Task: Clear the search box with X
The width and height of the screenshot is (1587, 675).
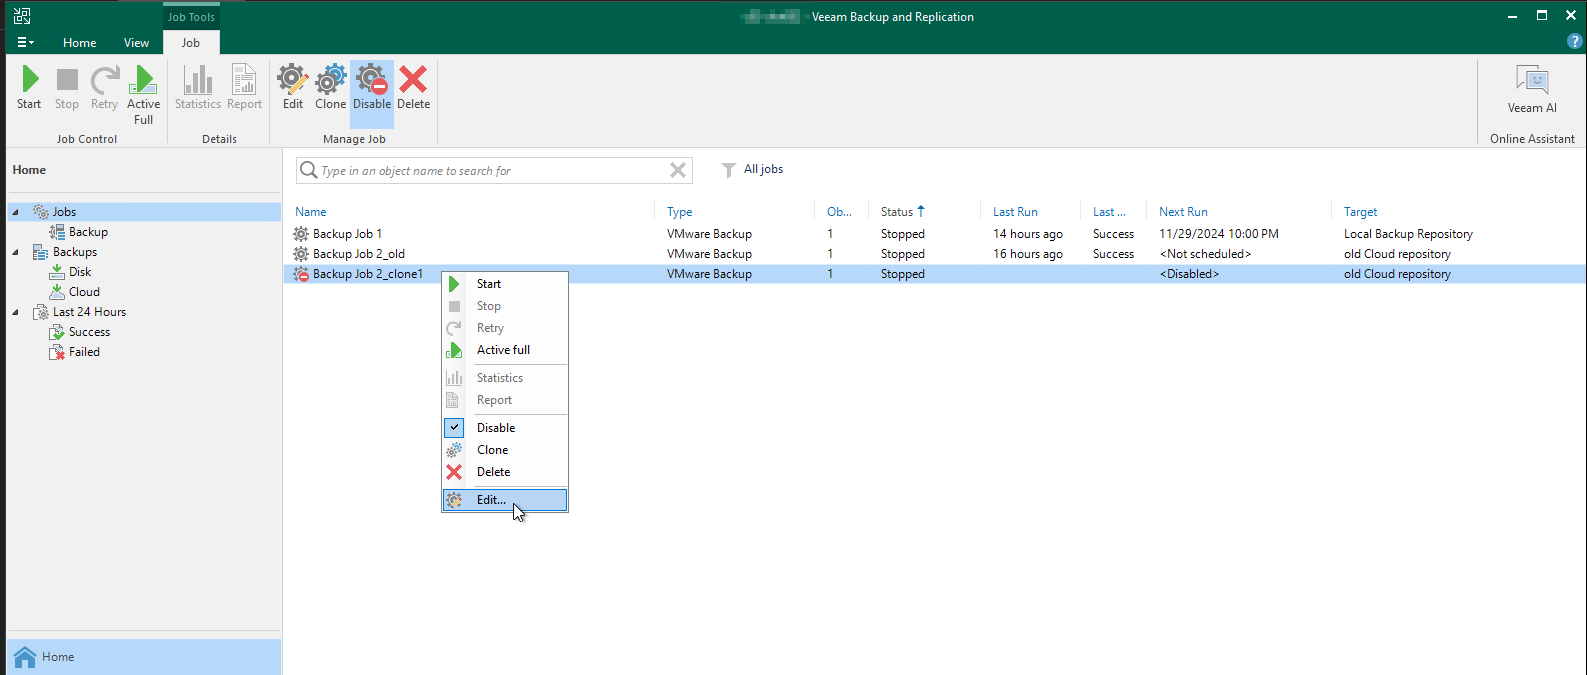Action: click(x=678, y=170)
